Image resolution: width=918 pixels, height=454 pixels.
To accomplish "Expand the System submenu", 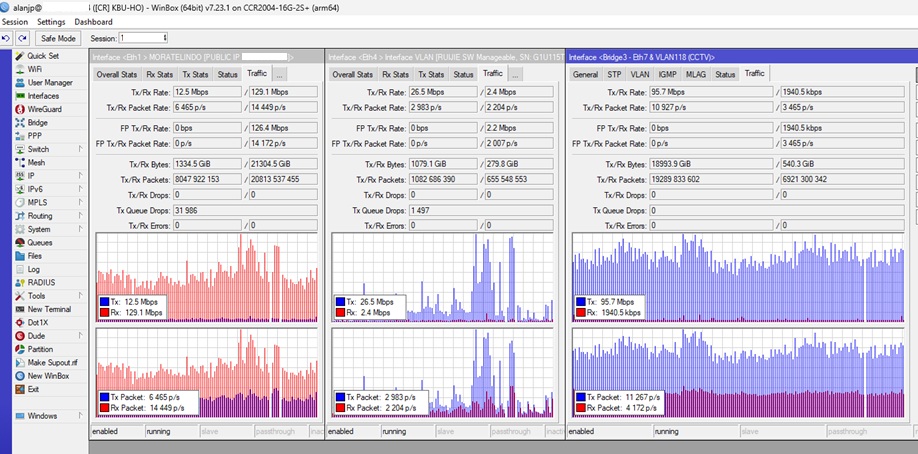I will click(81, 229).
